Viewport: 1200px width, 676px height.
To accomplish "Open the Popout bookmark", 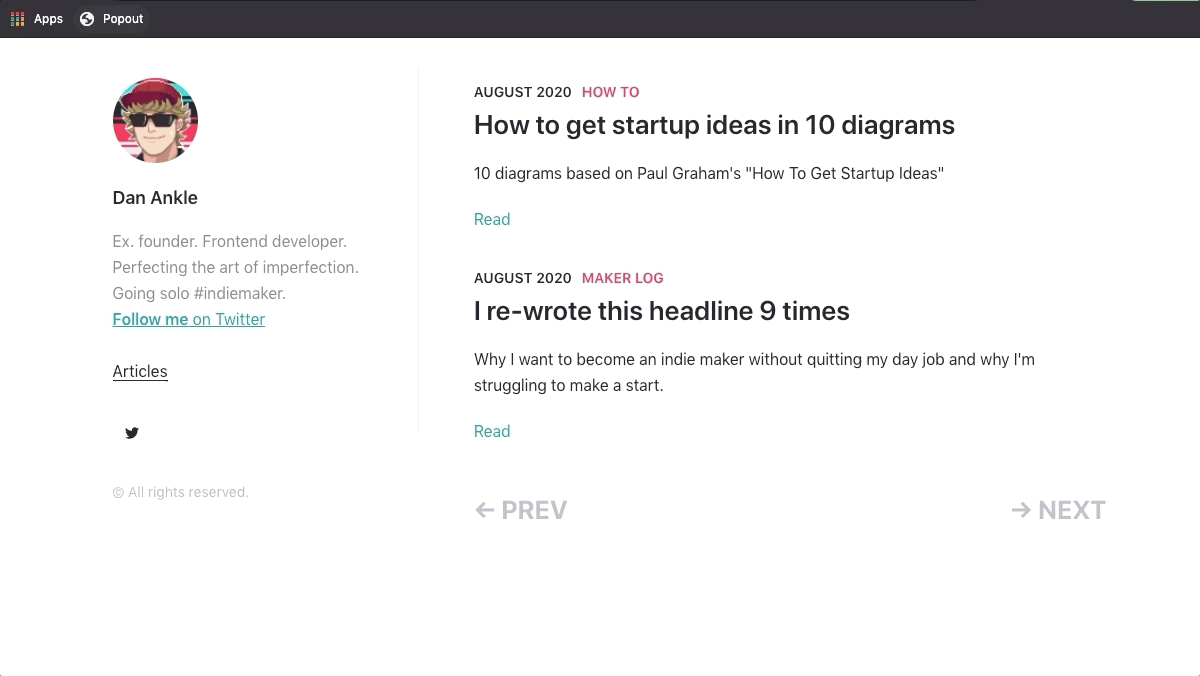I will coord(112,19).
